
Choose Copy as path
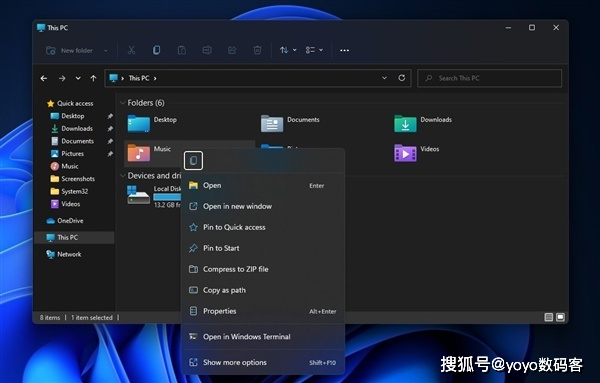[x=263, y=290]
